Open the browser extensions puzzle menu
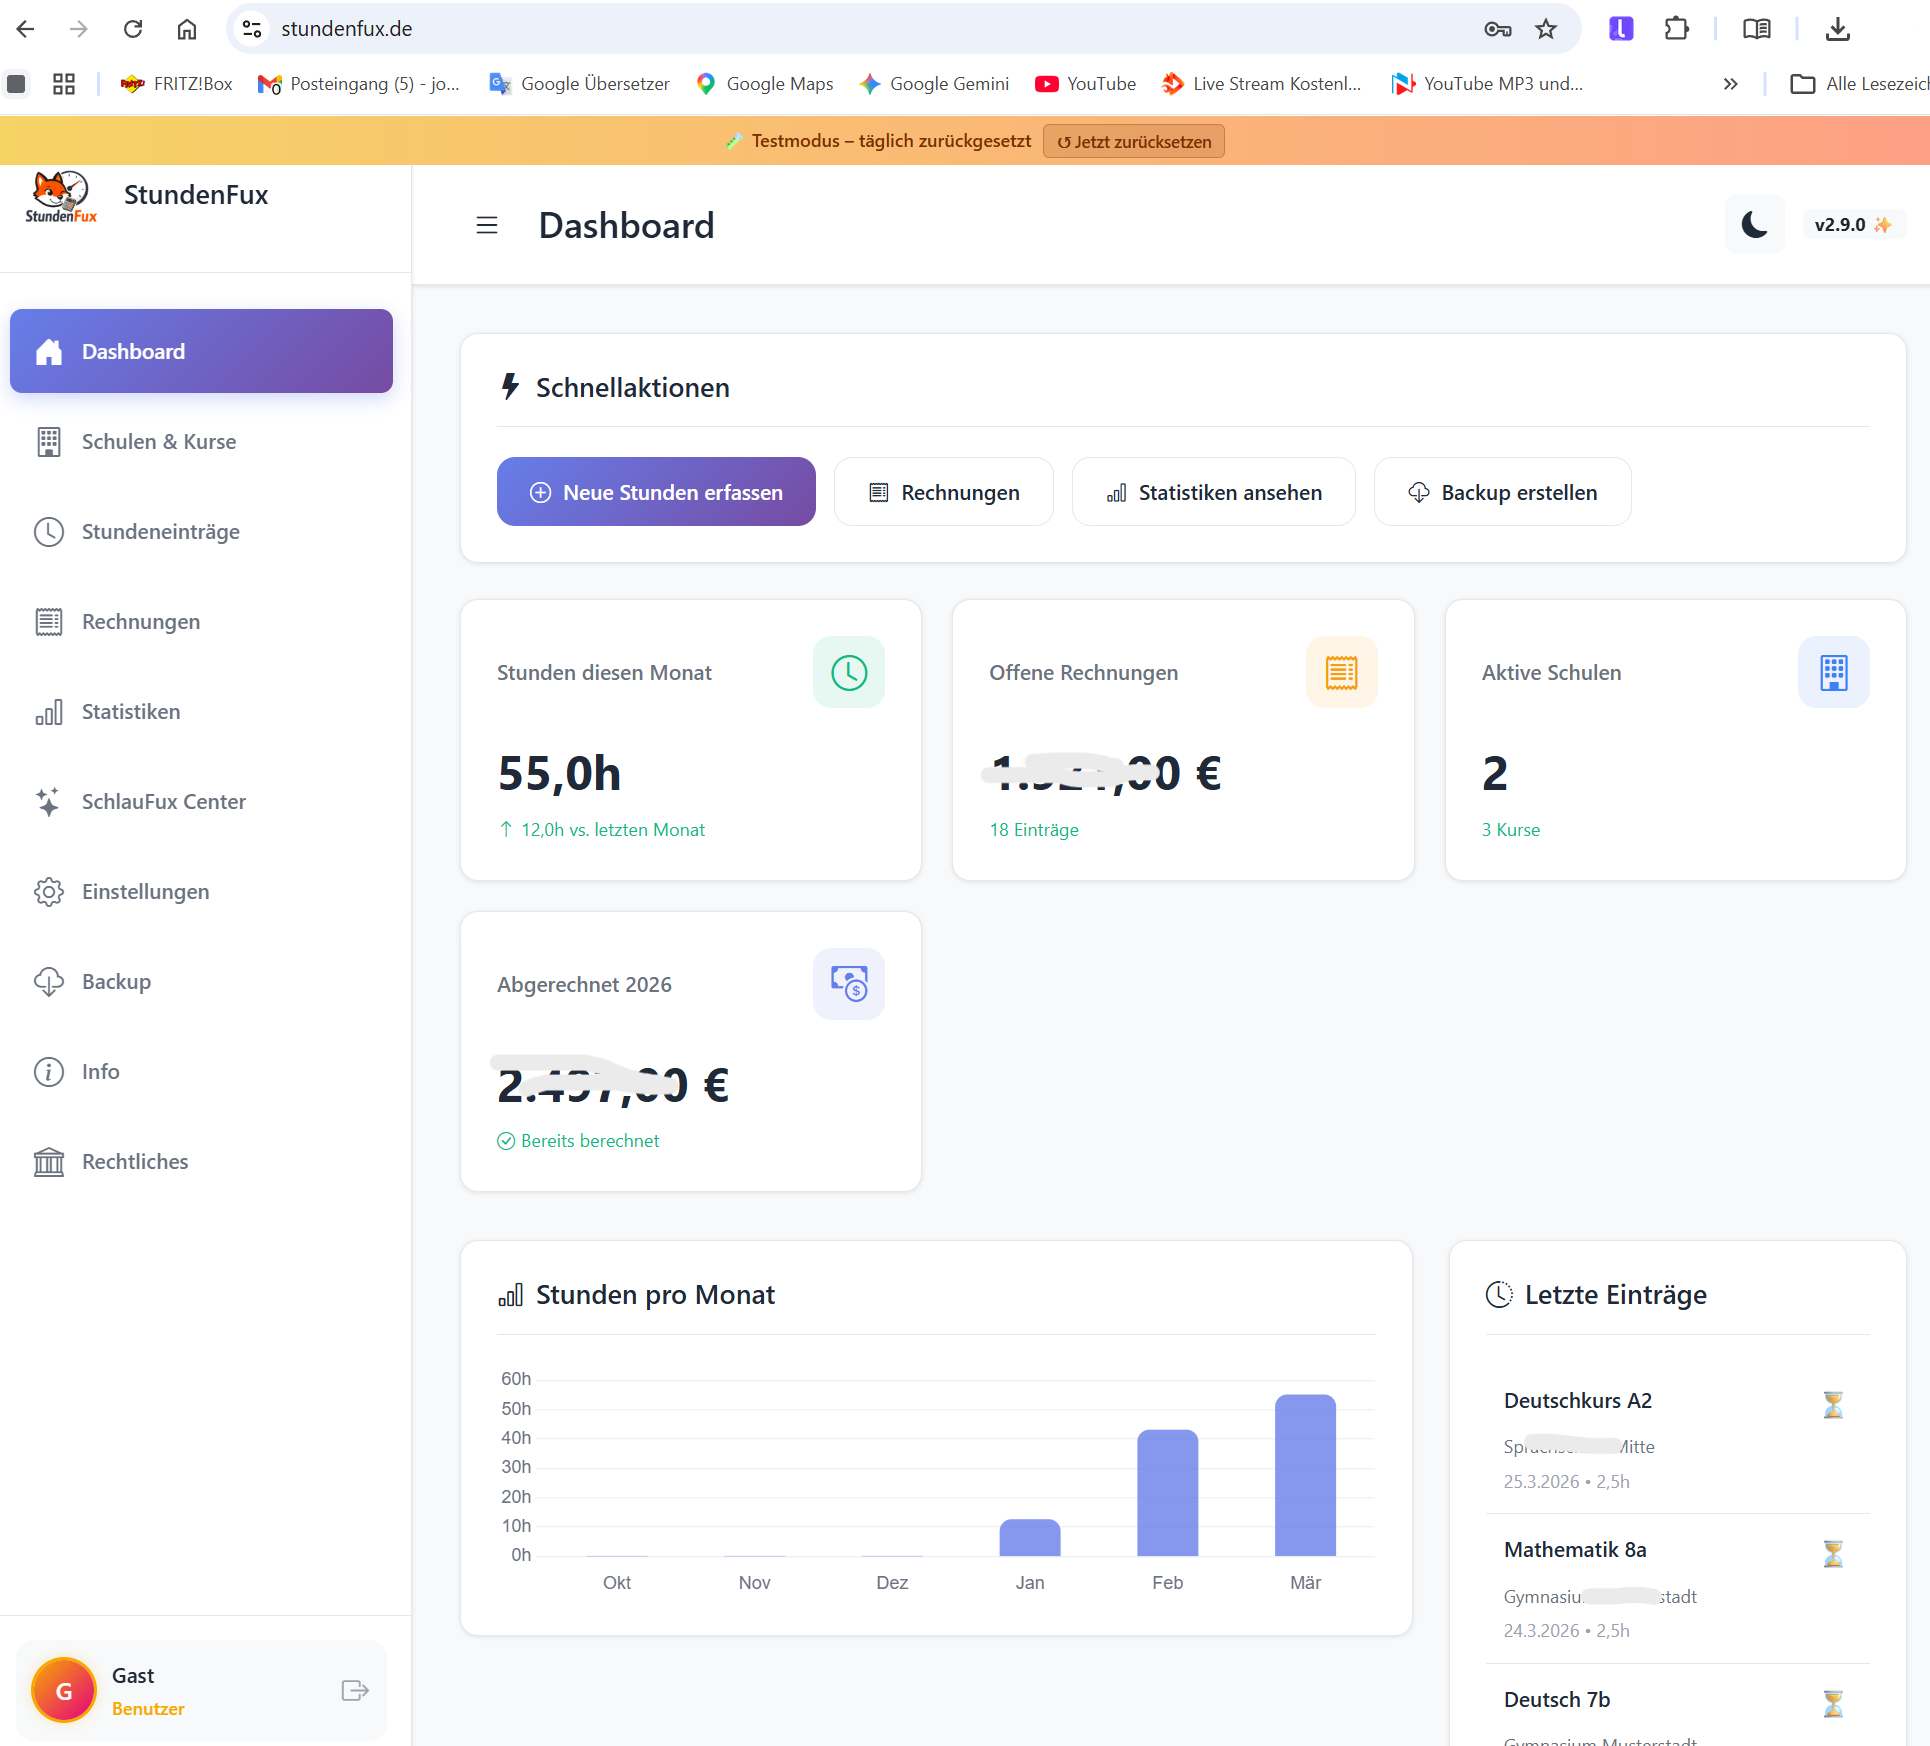The height and width of the screenshot is (1746, 1930). 1676,29
